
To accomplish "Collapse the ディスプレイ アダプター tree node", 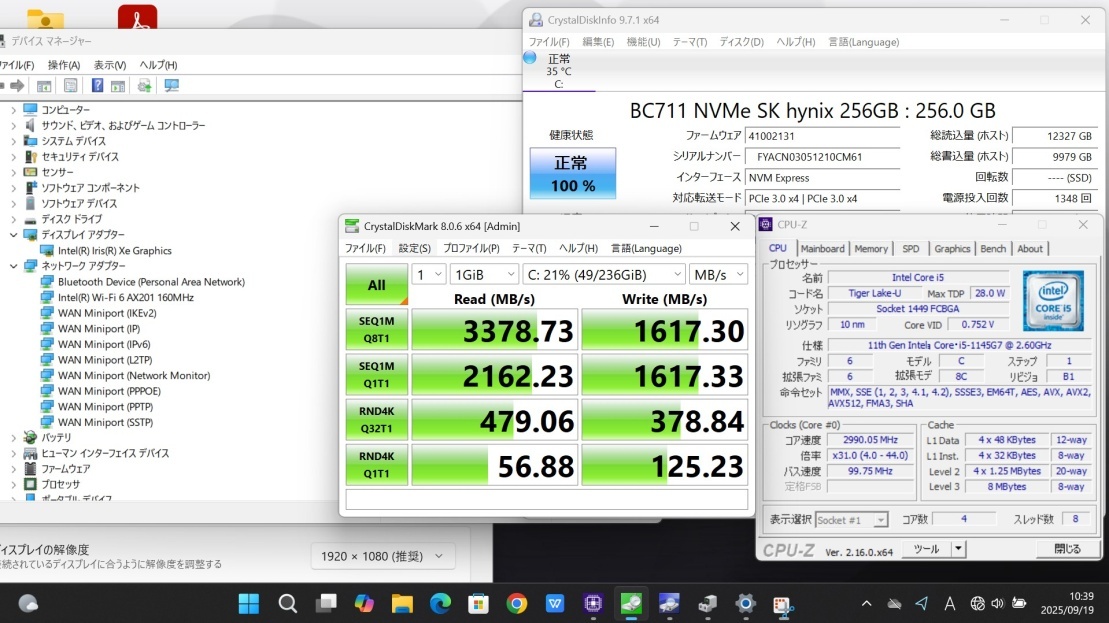I will pos(13,235).
